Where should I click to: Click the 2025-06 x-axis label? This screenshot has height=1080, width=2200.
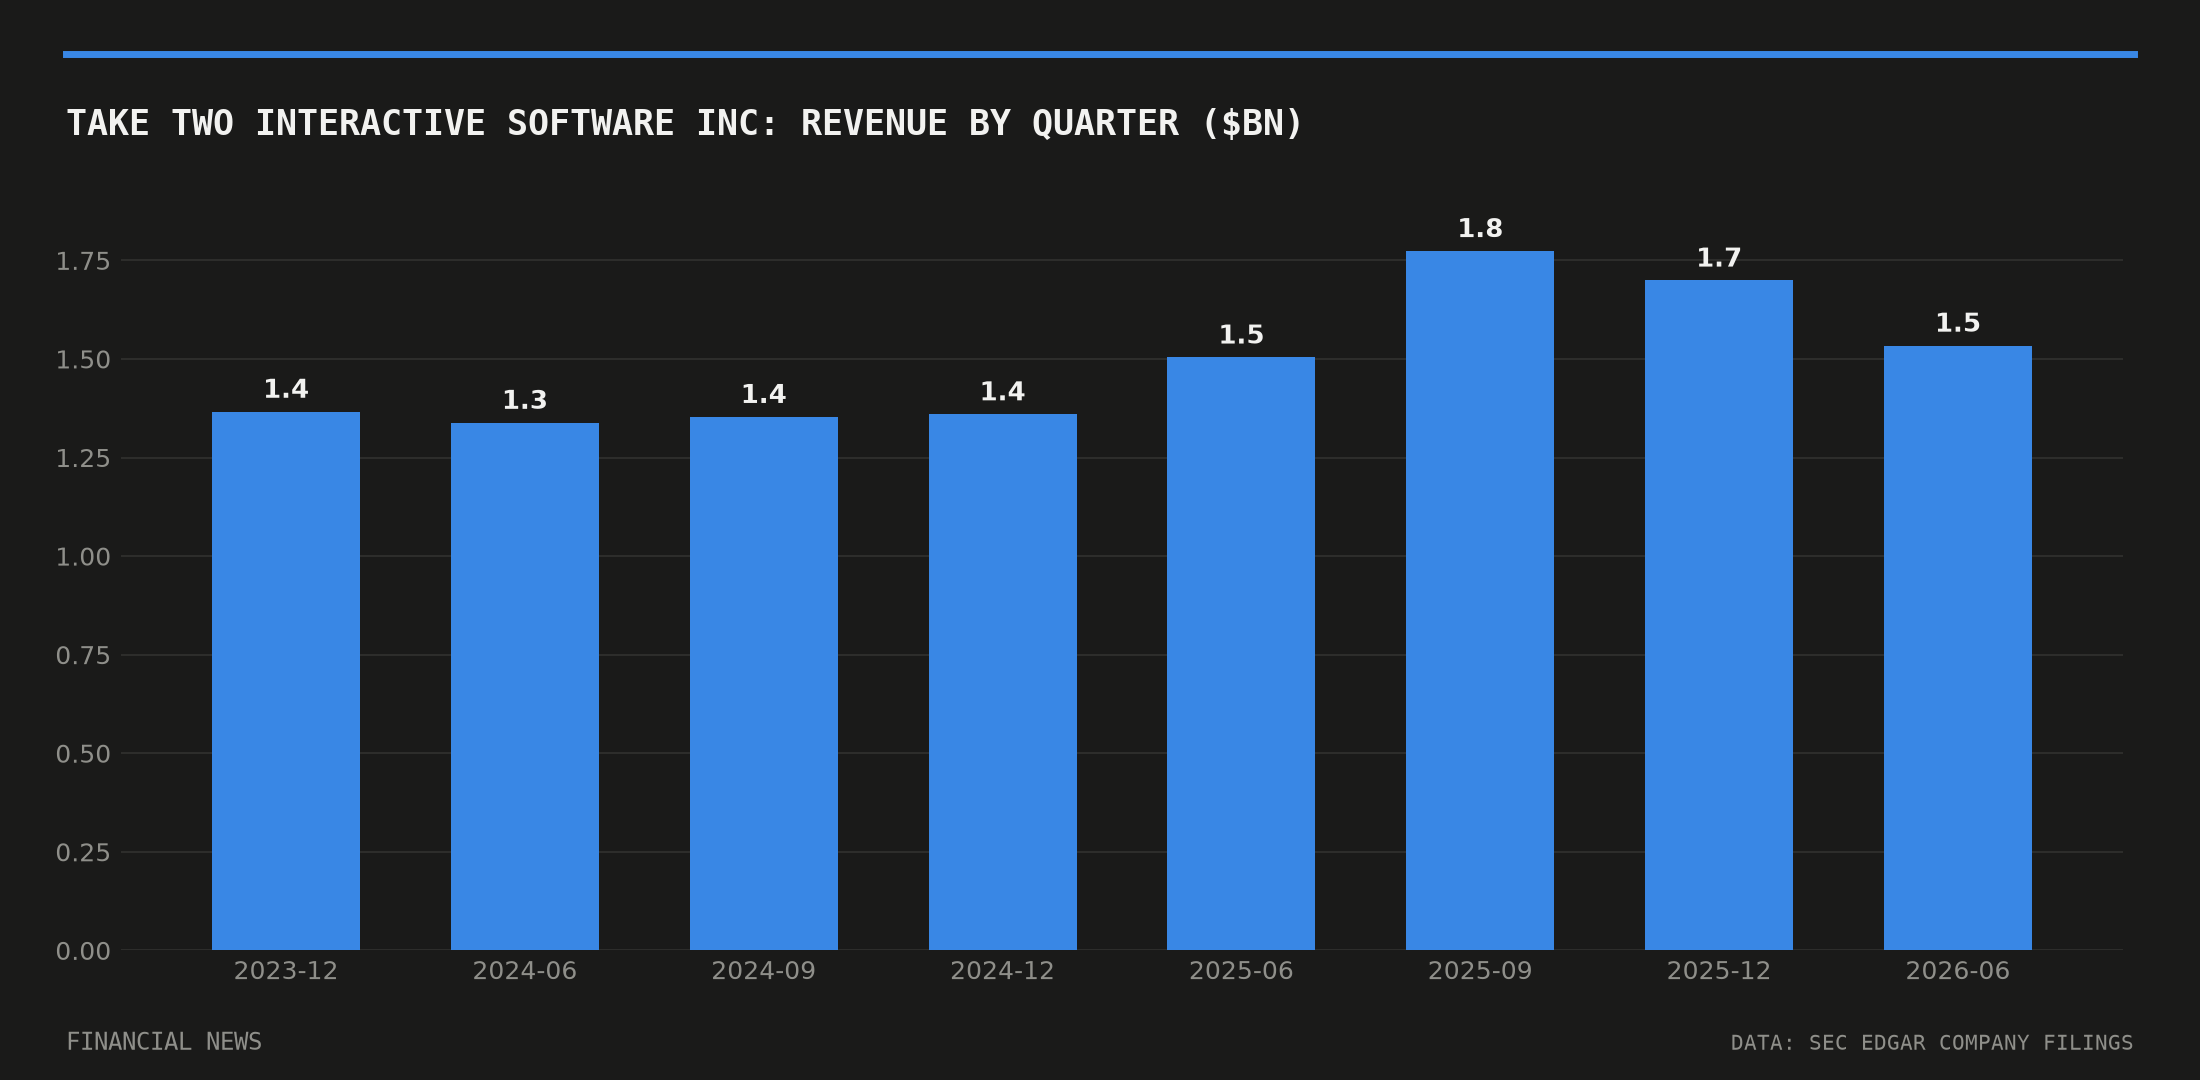coord(1241,971)
